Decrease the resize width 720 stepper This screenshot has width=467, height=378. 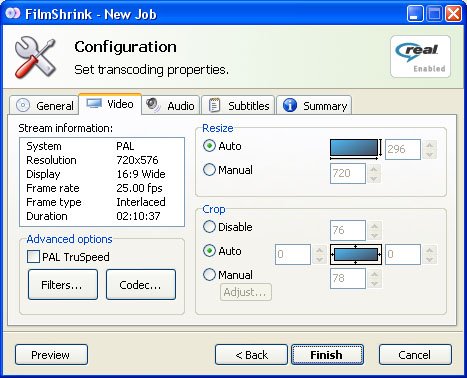pyautogui.click(x=374, y=178)
